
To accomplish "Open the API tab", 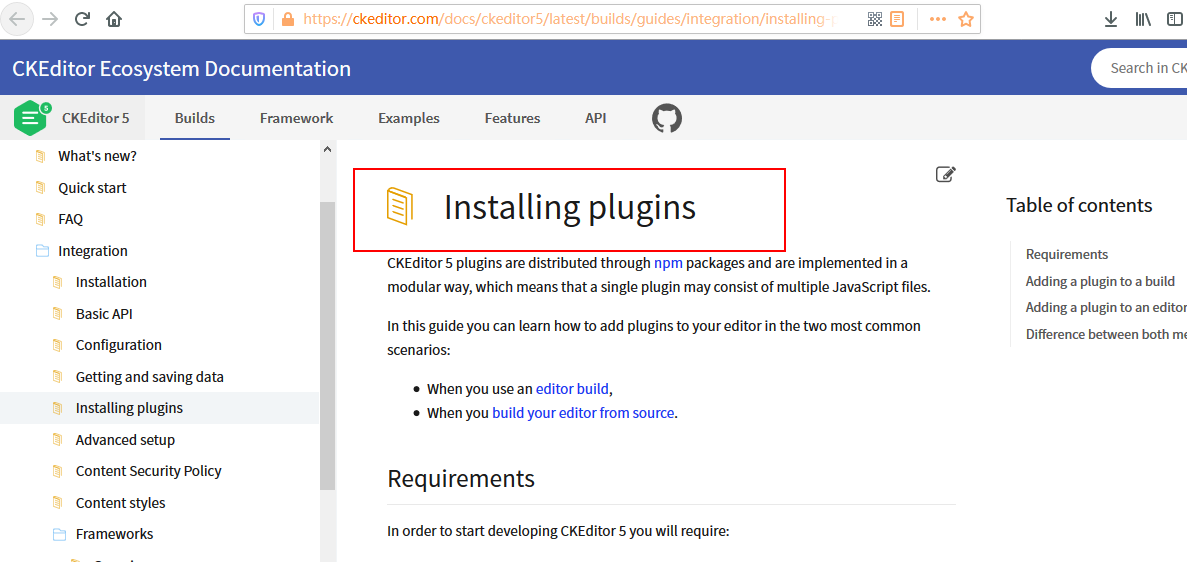I will [596, 118].
